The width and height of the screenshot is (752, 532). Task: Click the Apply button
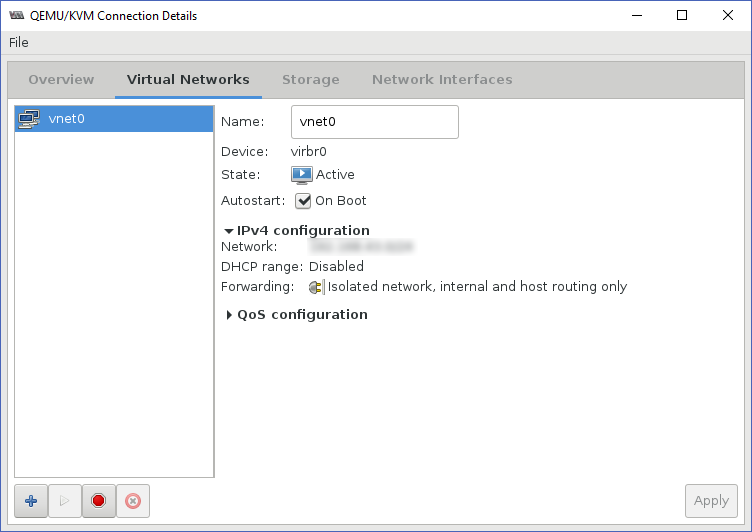pos(711,501)
